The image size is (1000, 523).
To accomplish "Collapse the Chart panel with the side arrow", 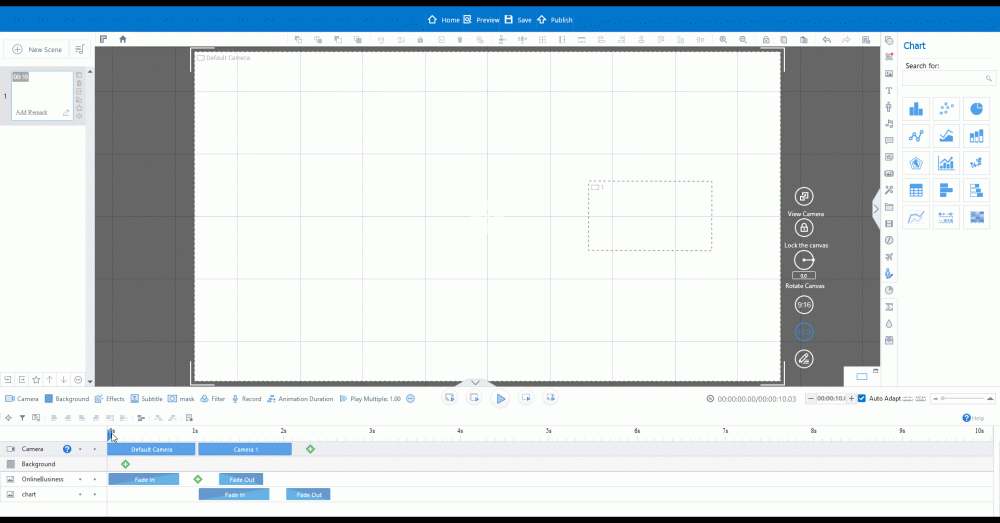I will (x=876, y=209).
